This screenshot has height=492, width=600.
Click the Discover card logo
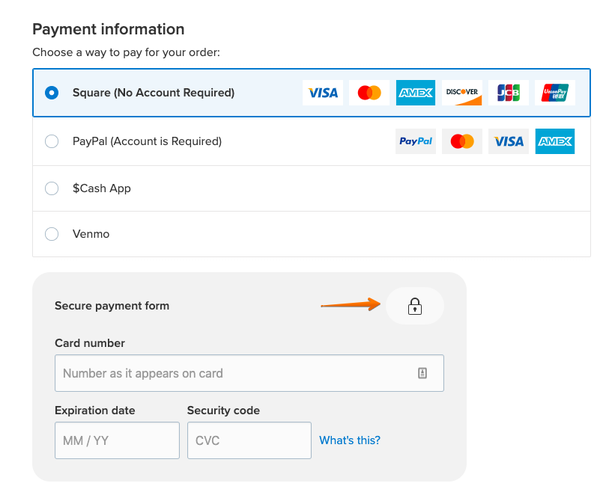(x=462, y=93)
